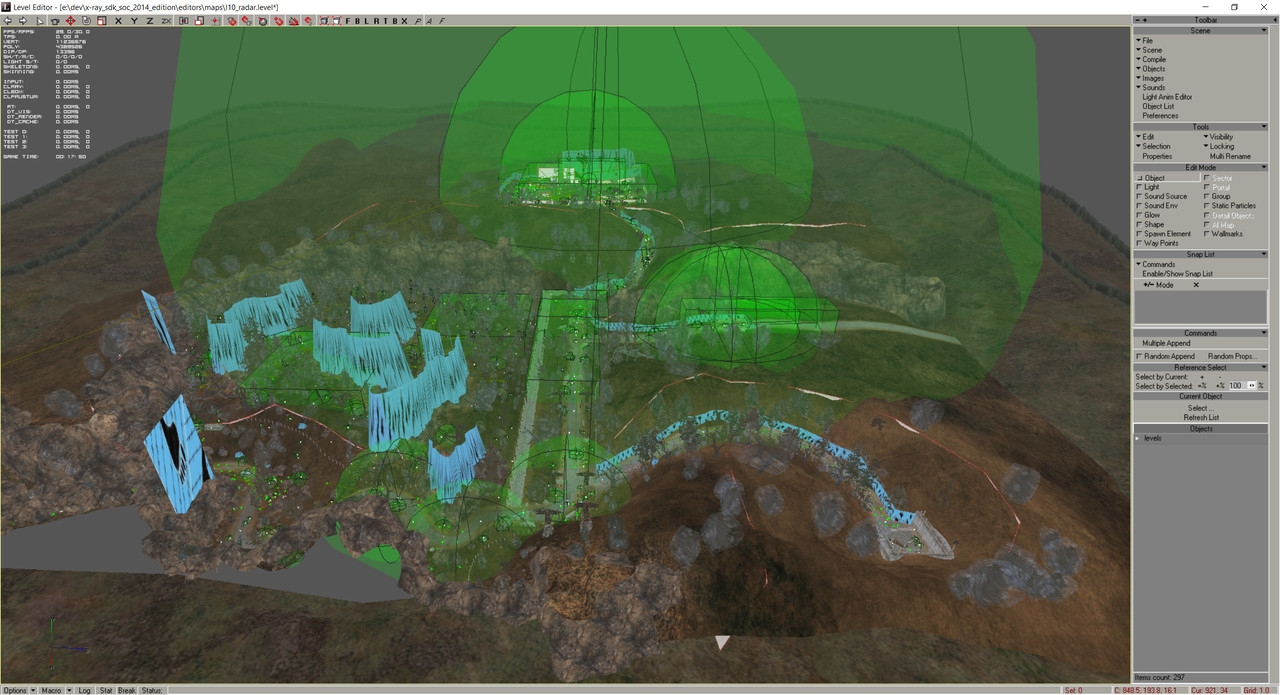
Task: Click the Snap List X clear icon
Action: 1196,285
